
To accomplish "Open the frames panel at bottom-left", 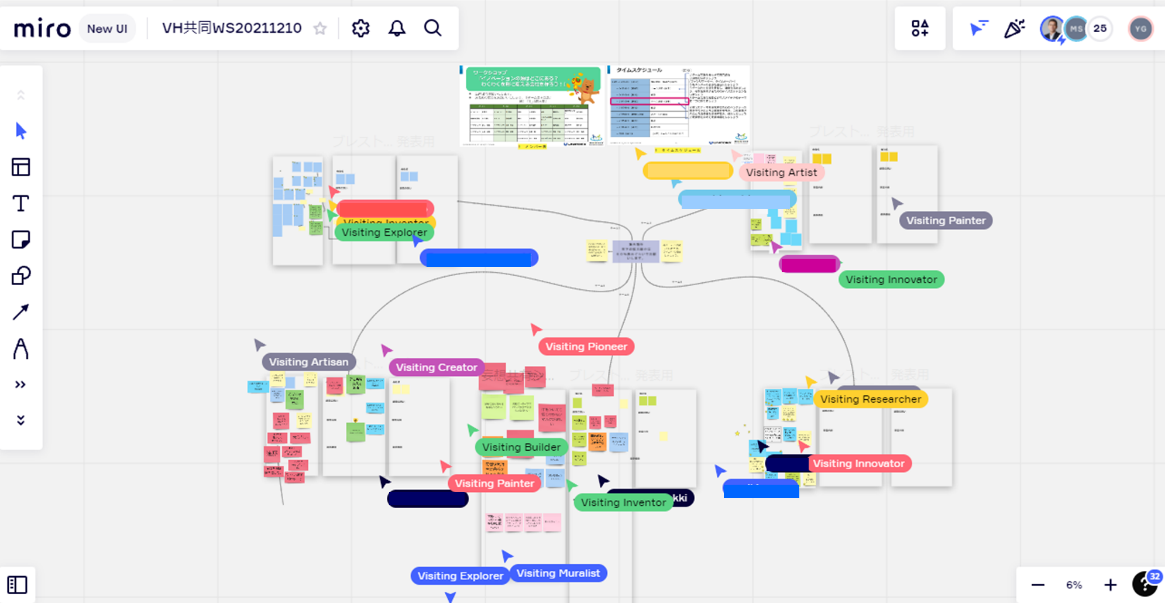I will click(18, 585).
